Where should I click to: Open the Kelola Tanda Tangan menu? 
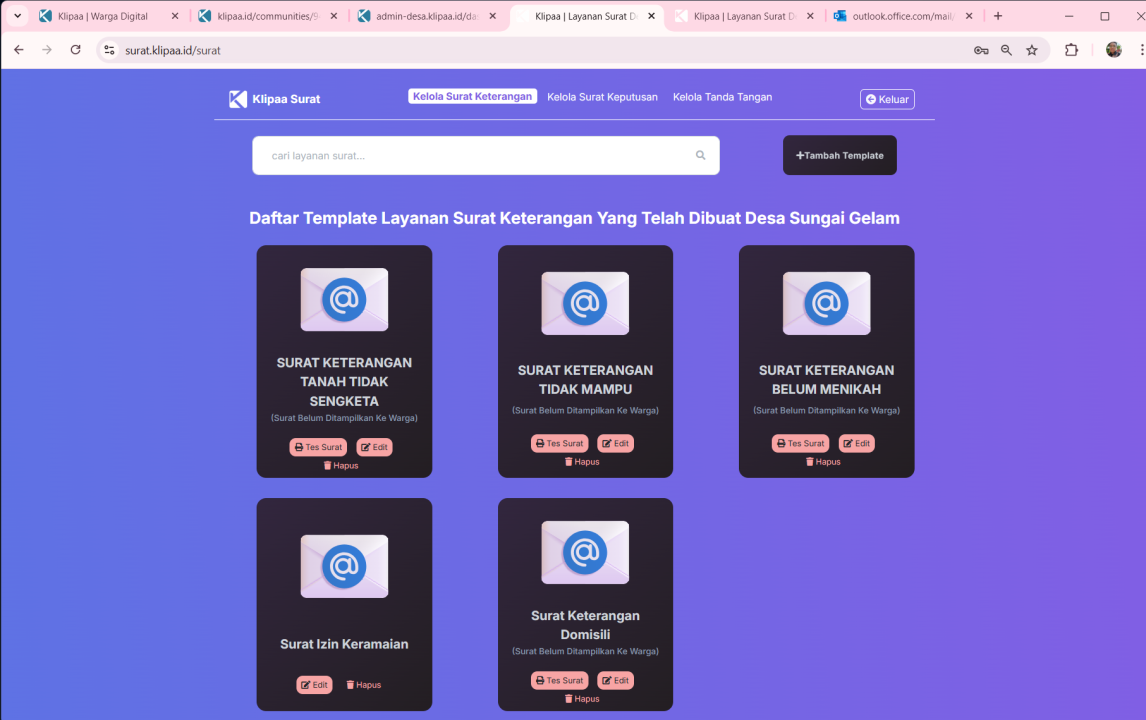click(722, 97)
